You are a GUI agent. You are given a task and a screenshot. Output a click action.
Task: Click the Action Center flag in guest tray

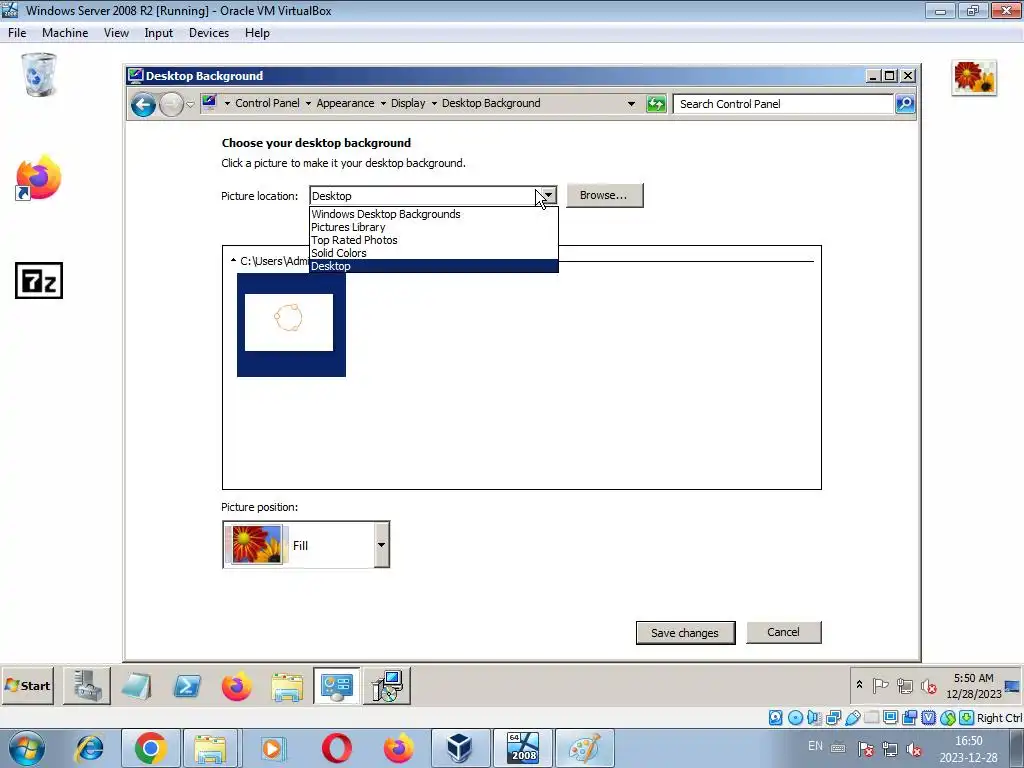pyautogui.click(x=880, y=686)
